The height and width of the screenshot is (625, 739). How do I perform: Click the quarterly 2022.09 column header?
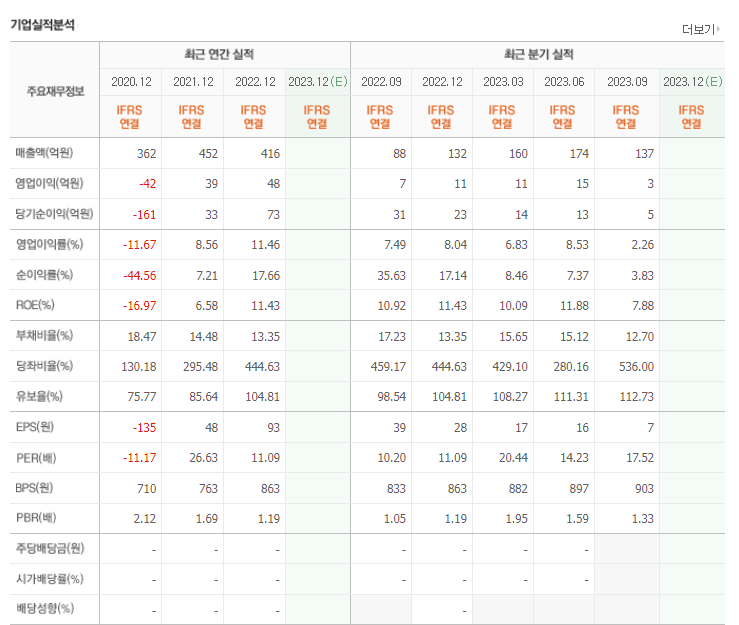pos(381,82)
